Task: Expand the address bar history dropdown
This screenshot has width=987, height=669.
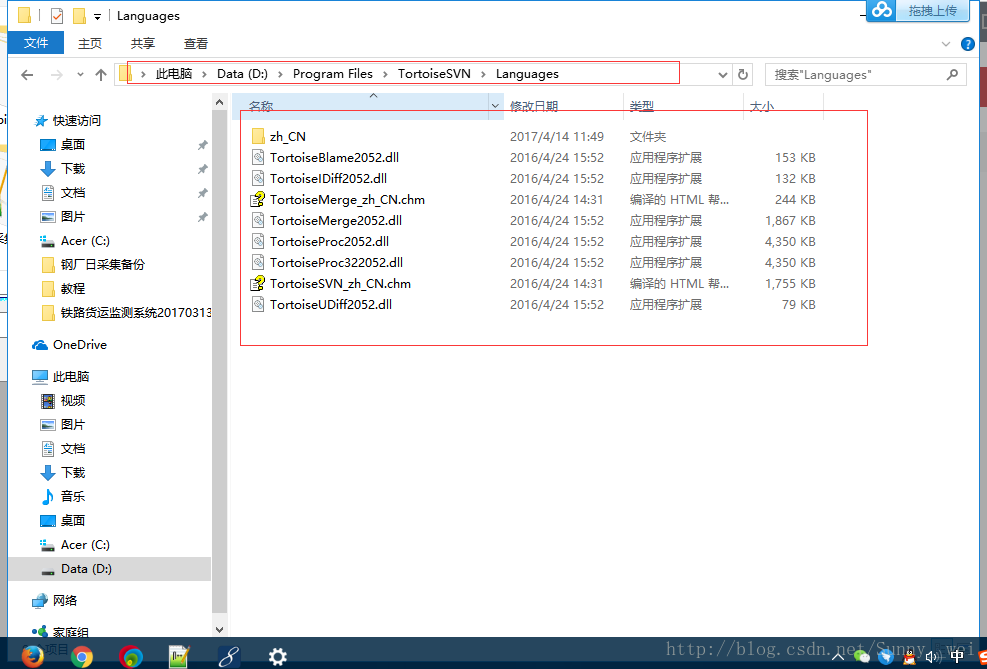Action: 723,75
